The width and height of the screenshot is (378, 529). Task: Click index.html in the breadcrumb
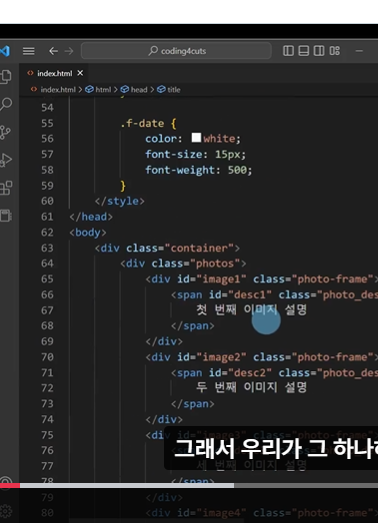tap(58, 89)
